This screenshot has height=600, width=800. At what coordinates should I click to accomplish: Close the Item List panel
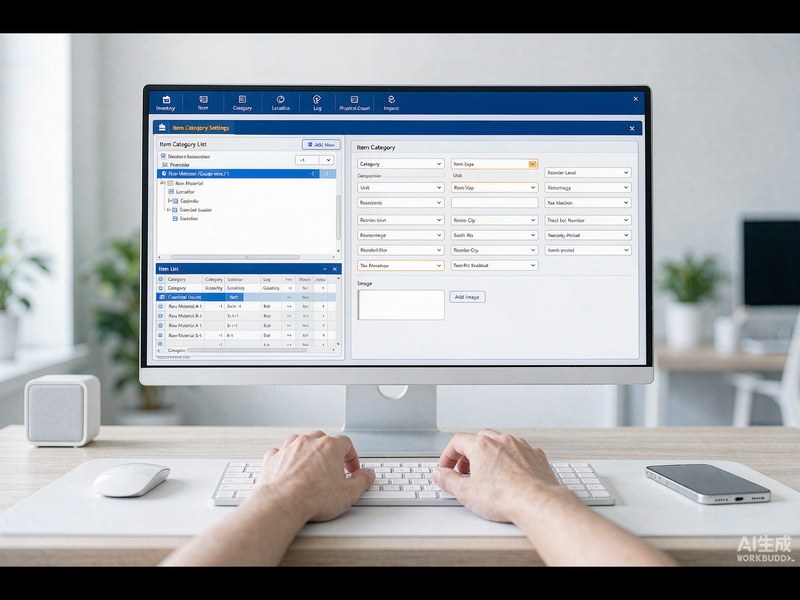[x=335, y=269]
